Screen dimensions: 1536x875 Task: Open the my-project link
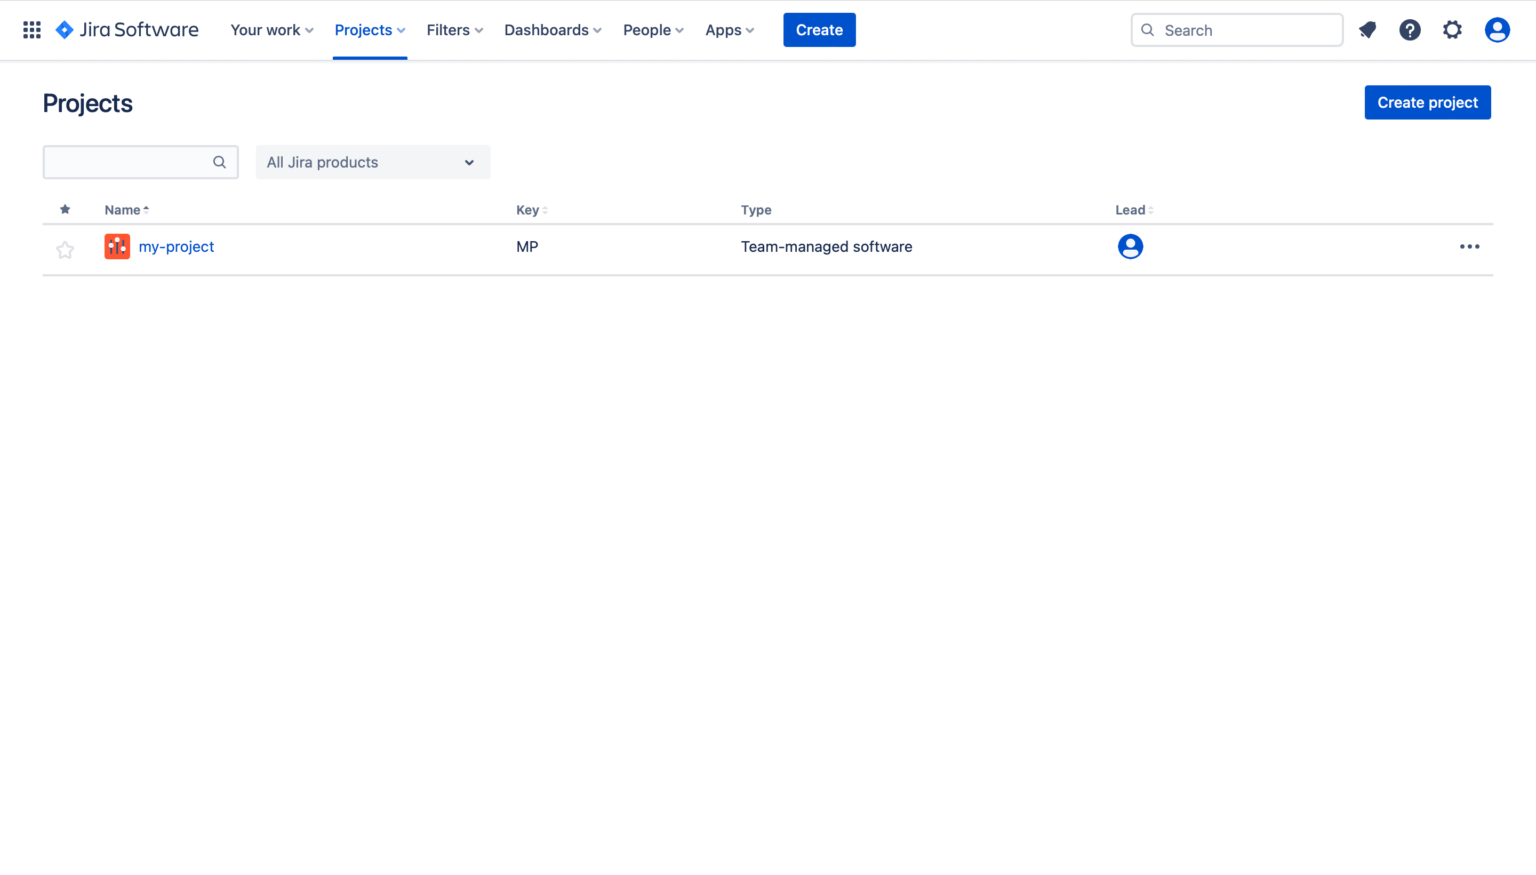(176, 246)
